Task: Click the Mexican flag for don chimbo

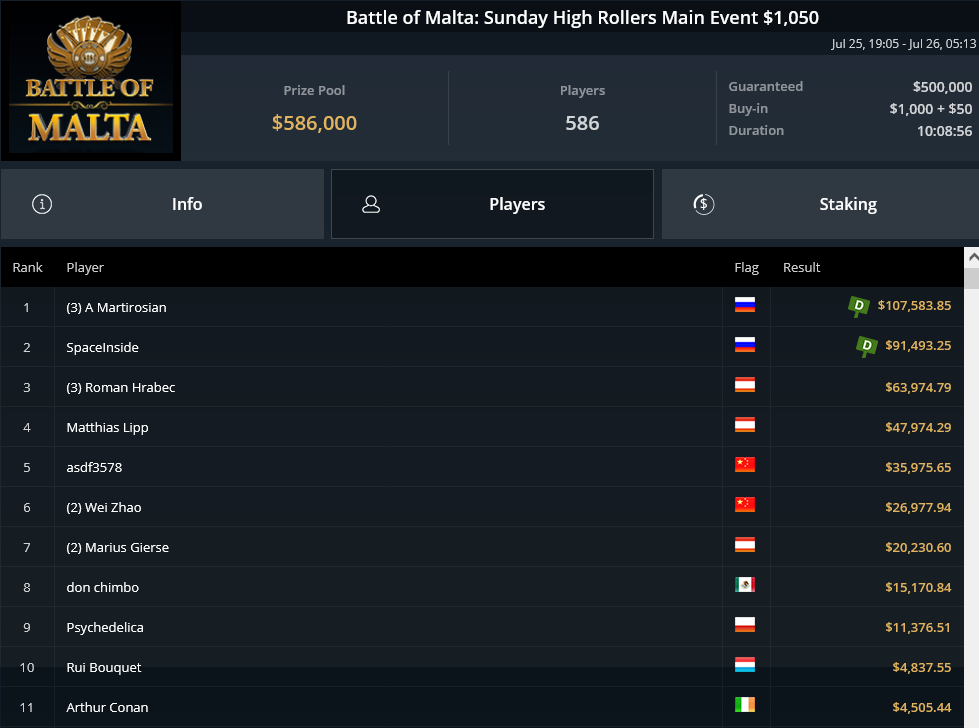Action: pyautogui.click(x=745, y=584)
